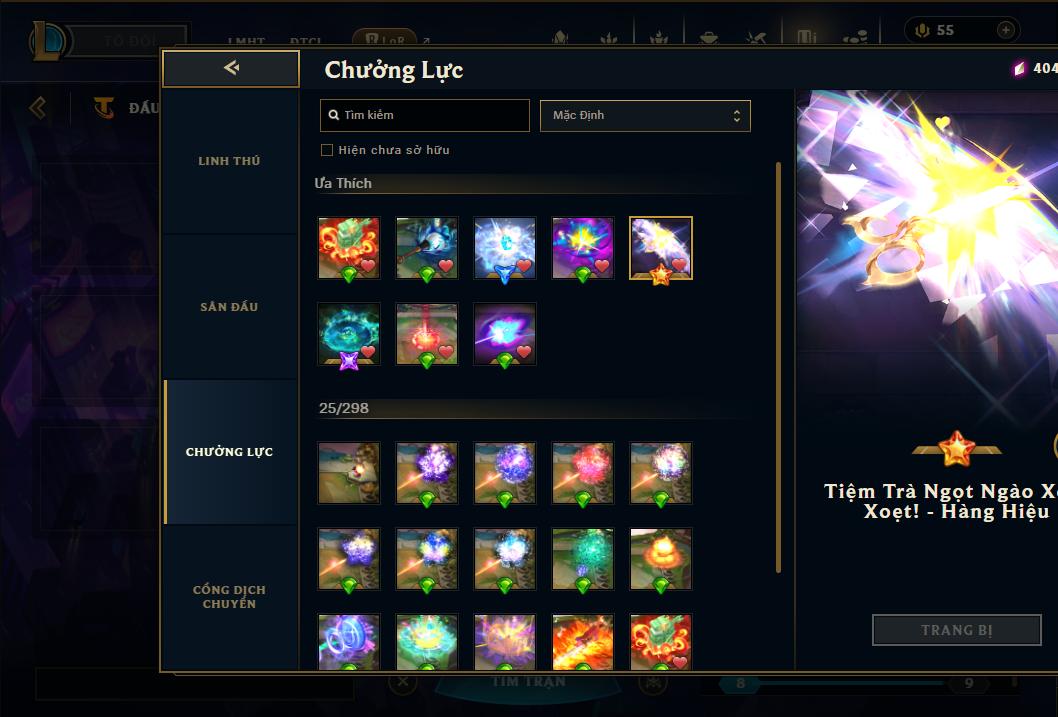1058x717 pixels.
Task: Toggle heart on the blue crystal boom
Action: [x=524, y=266]
